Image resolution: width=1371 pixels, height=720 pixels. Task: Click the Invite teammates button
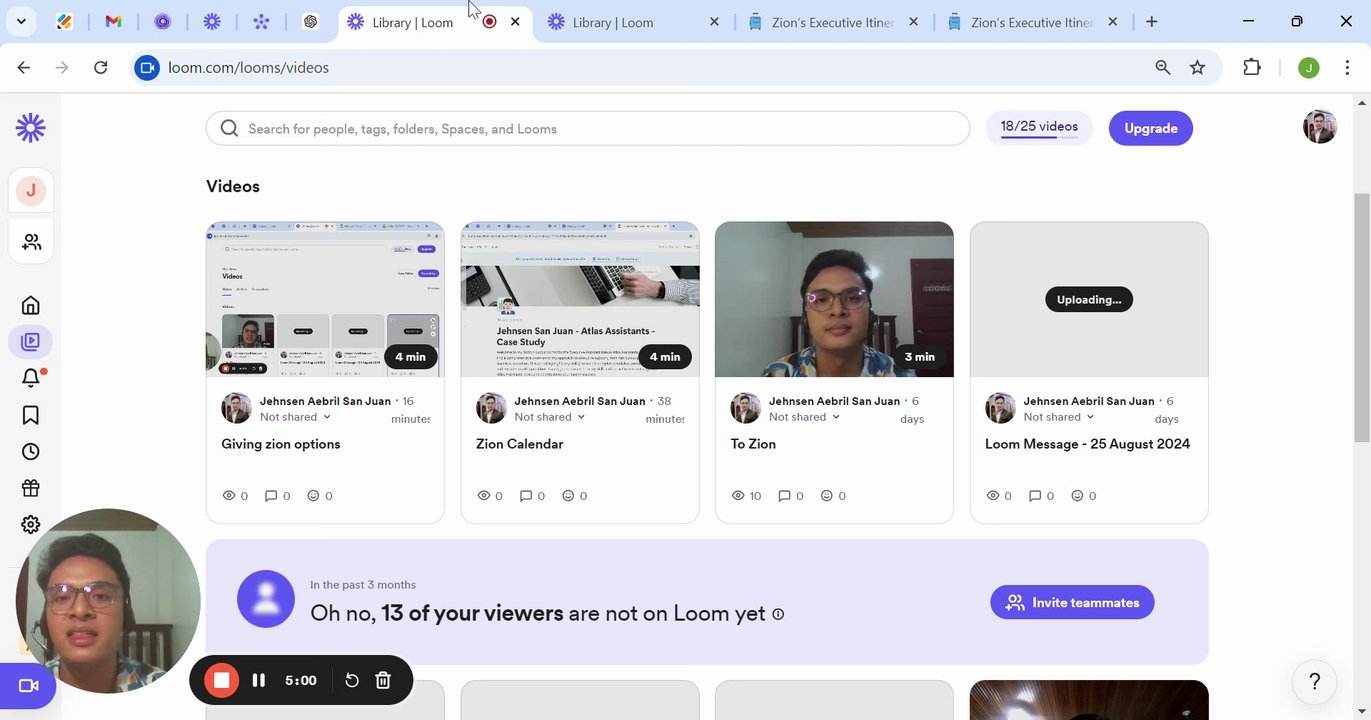(x=1072, y=603)
